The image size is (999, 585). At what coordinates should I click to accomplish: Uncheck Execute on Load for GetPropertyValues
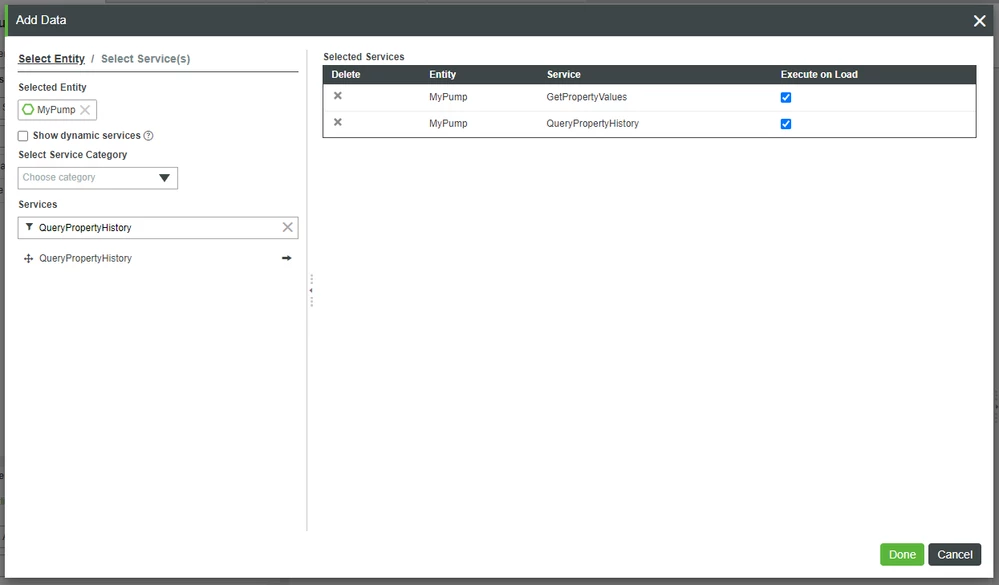tap(785, 96)
